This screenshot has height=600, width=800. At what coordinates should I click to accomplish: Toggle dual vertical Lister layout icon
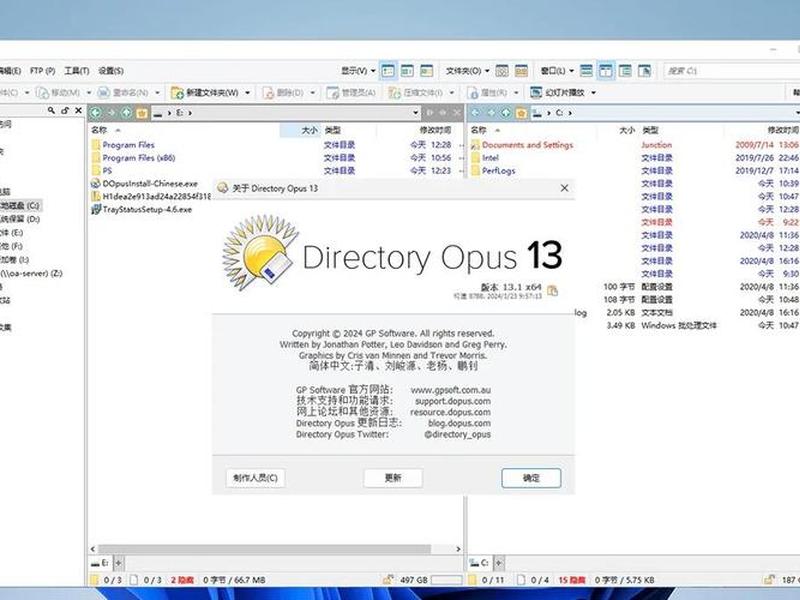tap(606, 71)
